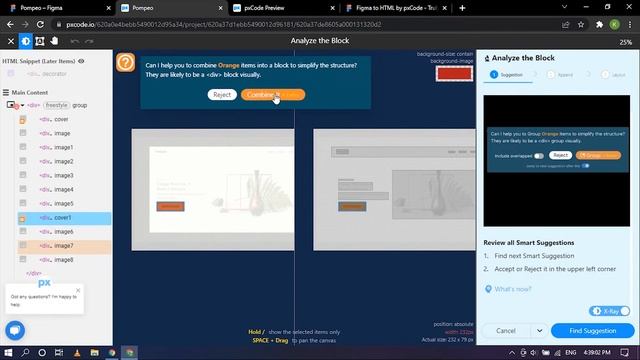Check the box beside div cover
This screenshot has height=360, width=640.
[23, 120]
